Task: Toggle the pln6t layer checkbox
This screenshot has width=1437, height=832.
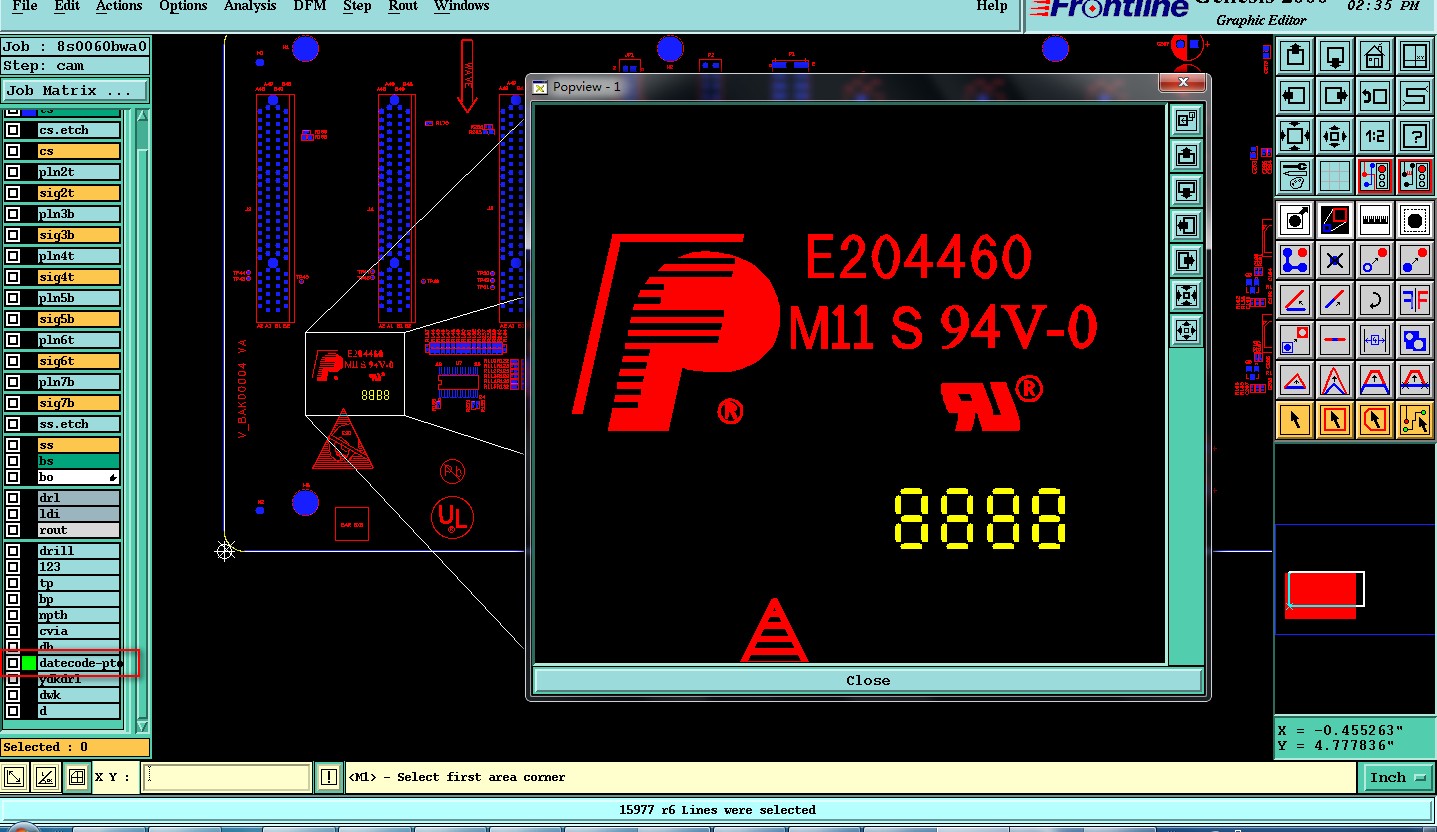Action: coord(13,340)
